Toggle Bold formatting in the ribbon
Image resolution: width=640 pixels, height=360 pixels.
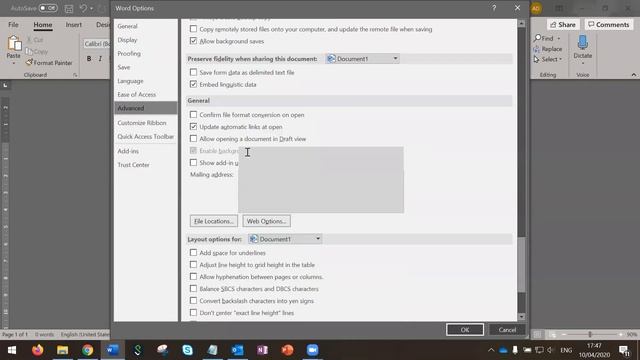89,59
